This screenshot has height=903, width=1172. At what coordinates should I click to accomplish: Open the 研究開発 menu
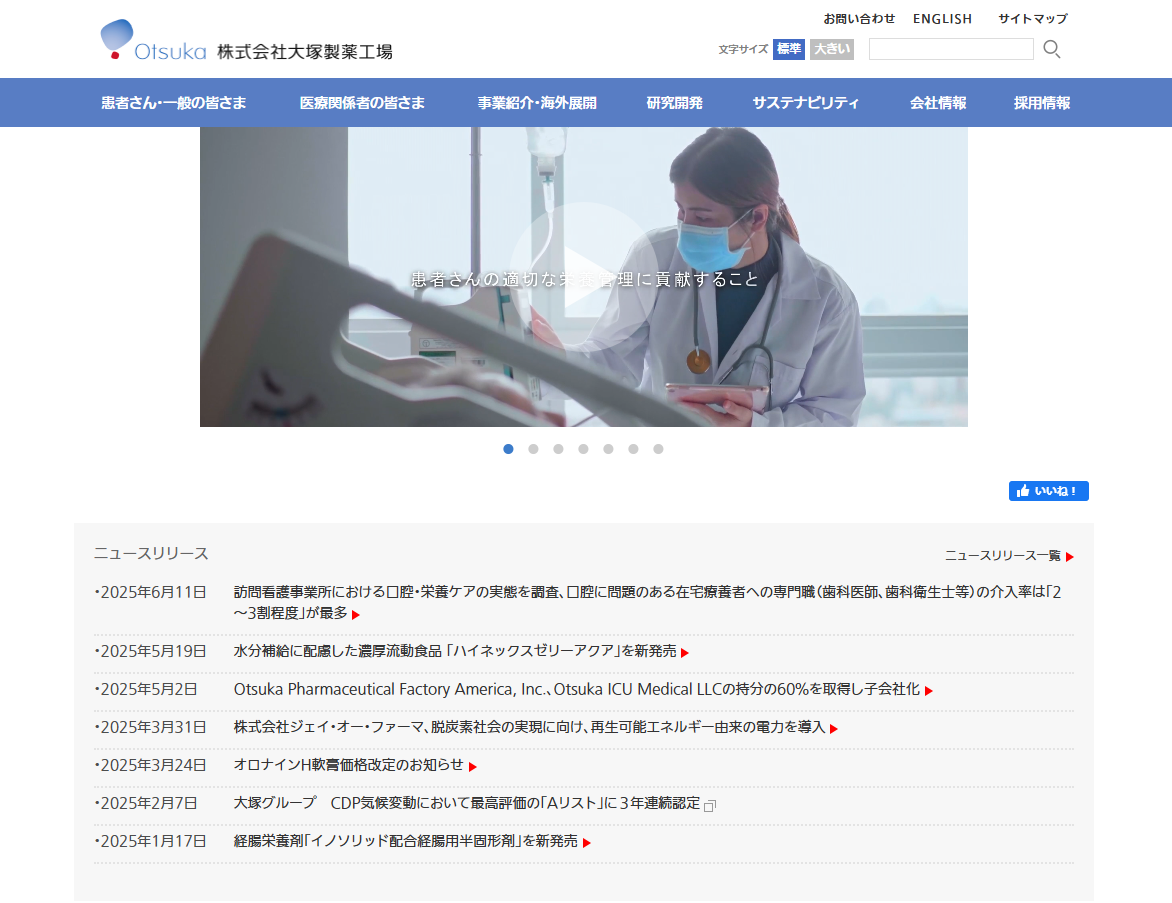[674, 103]
